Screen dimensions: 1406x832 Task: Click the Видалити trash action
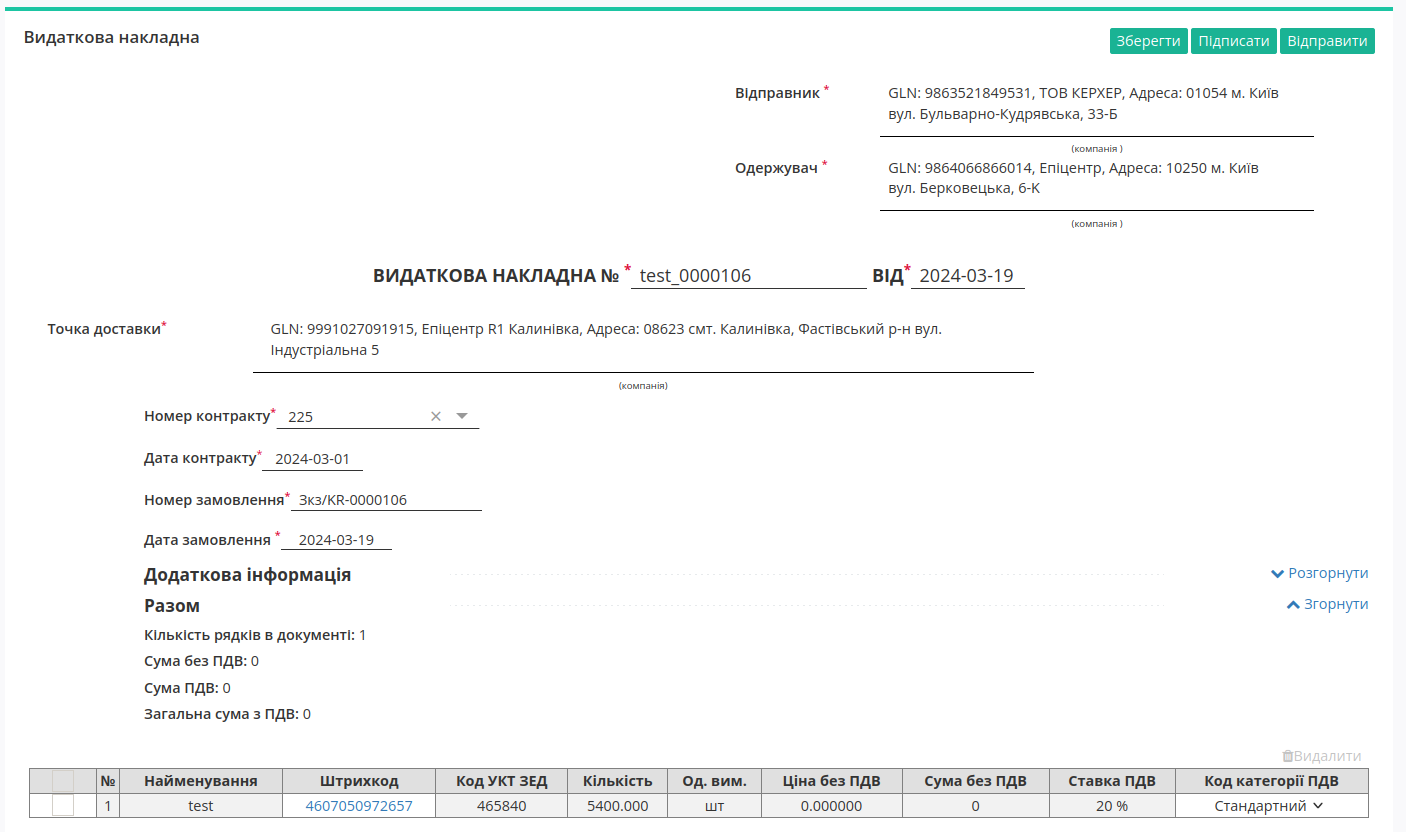[1321, 756]
